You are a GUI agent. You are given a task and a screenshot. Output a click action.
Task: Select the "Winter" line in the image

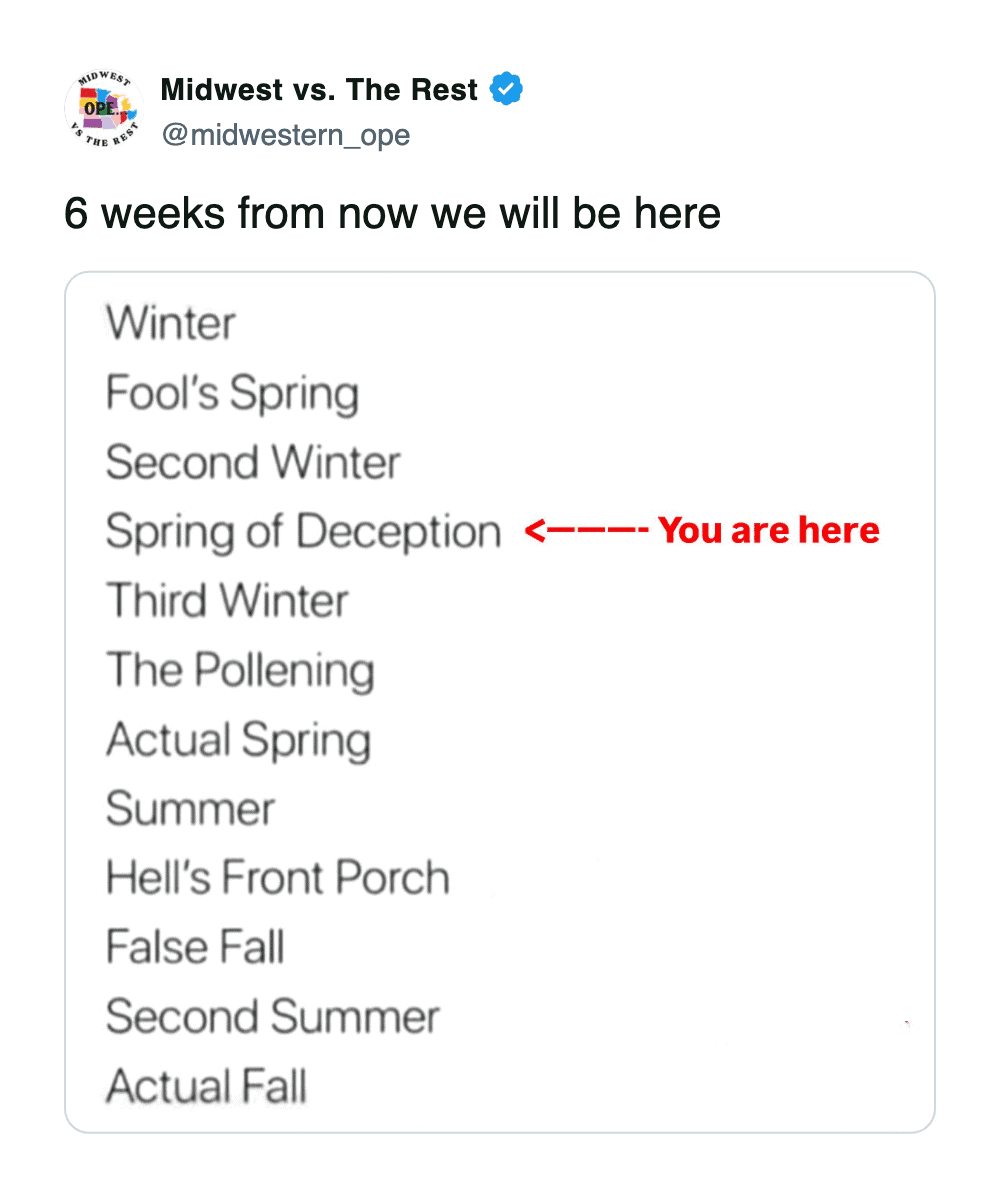pyautogui.click(x=171, y=323)
